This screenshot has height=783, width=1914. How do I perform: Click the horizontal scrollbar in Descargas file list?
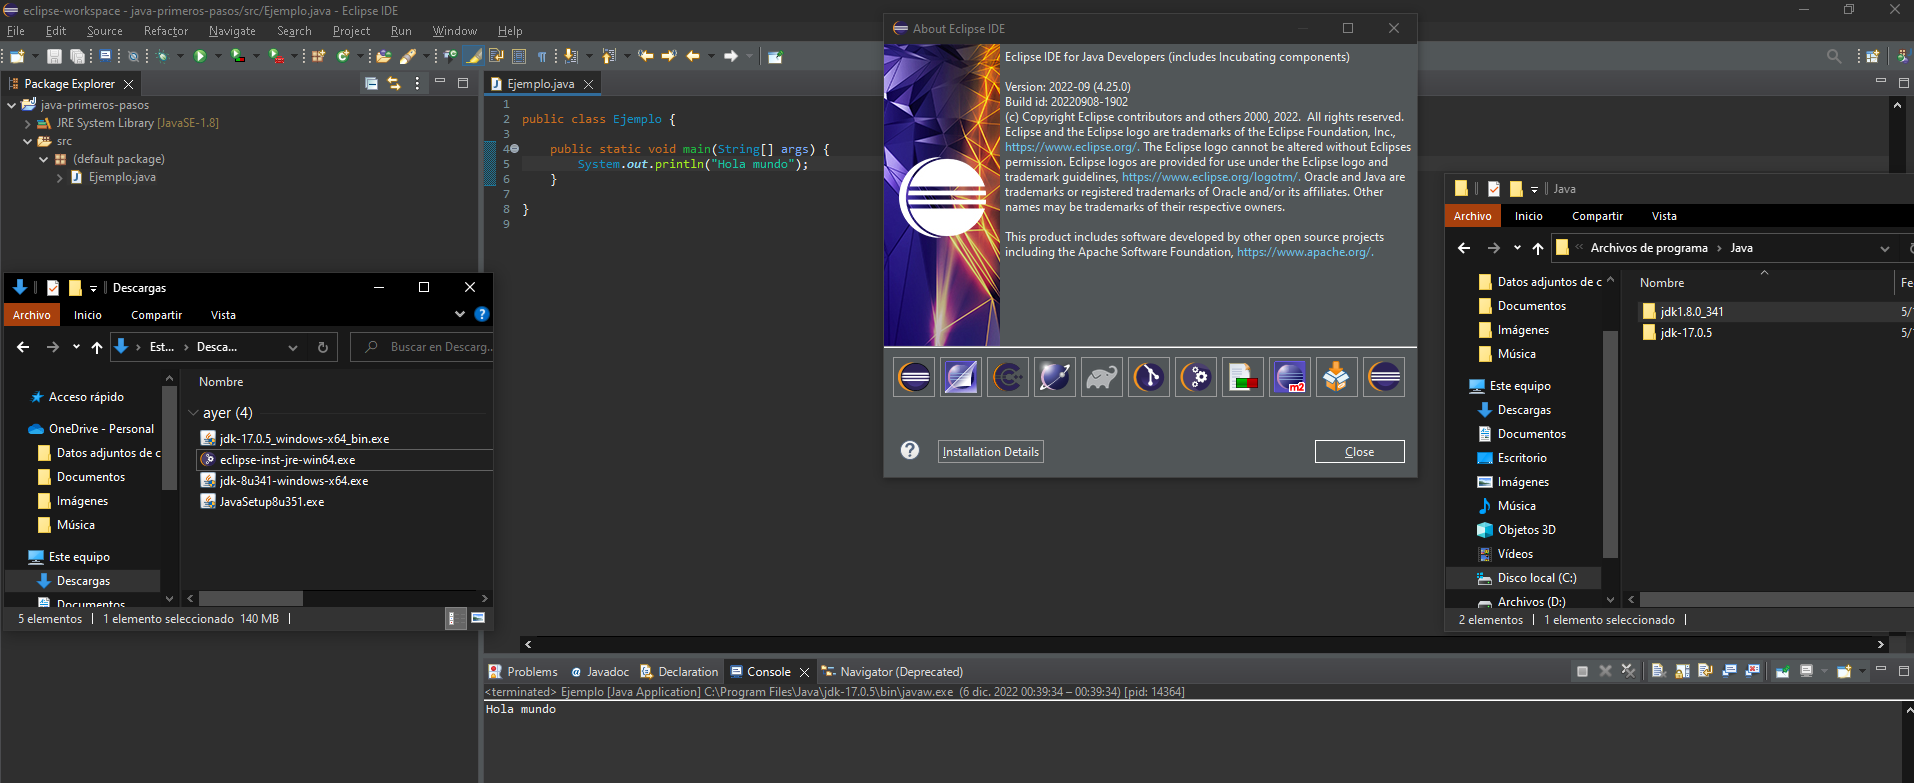tap(250, 598)
